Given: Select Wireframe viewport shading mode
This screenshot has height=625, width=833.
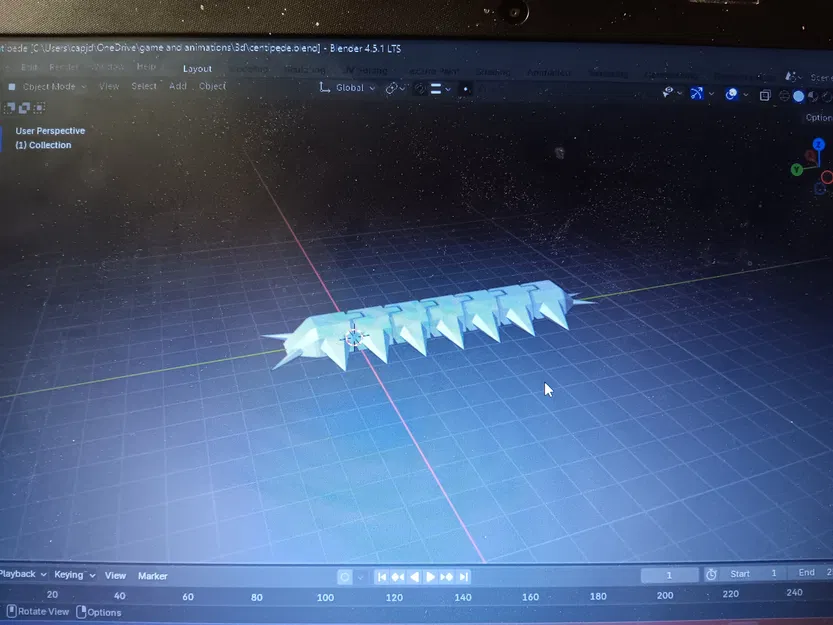Looking at the screenshot, I should coord(782,95).
